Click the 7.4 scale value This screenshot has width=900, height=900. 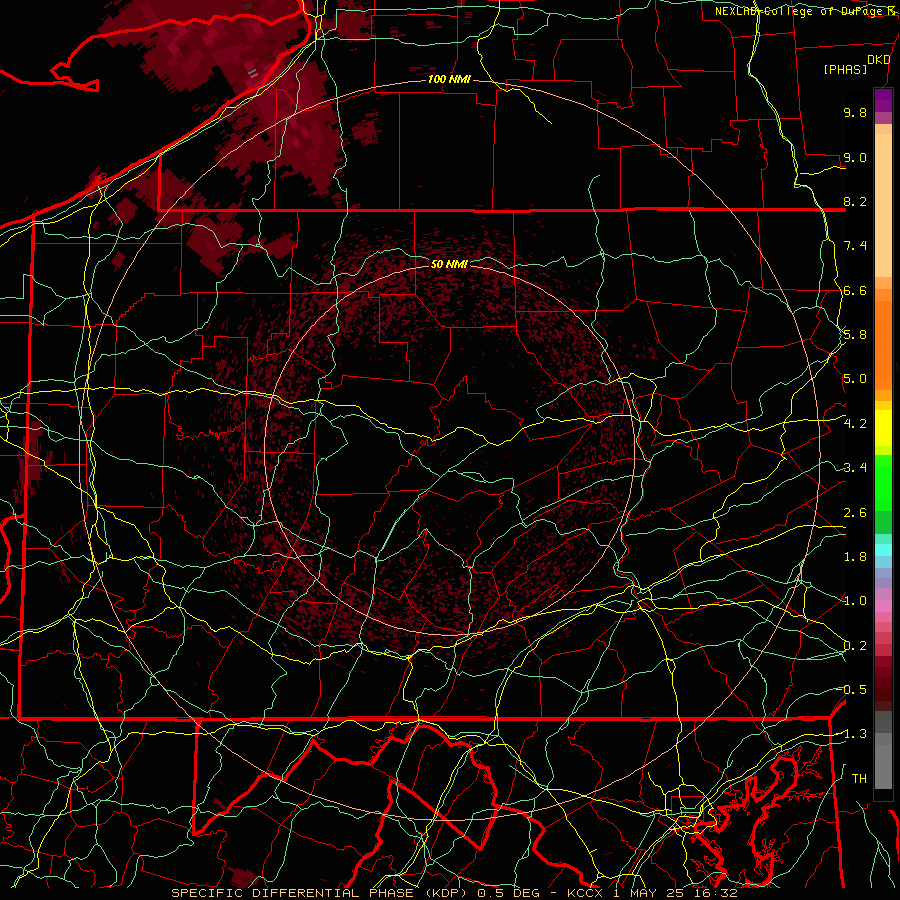[855, 246]
